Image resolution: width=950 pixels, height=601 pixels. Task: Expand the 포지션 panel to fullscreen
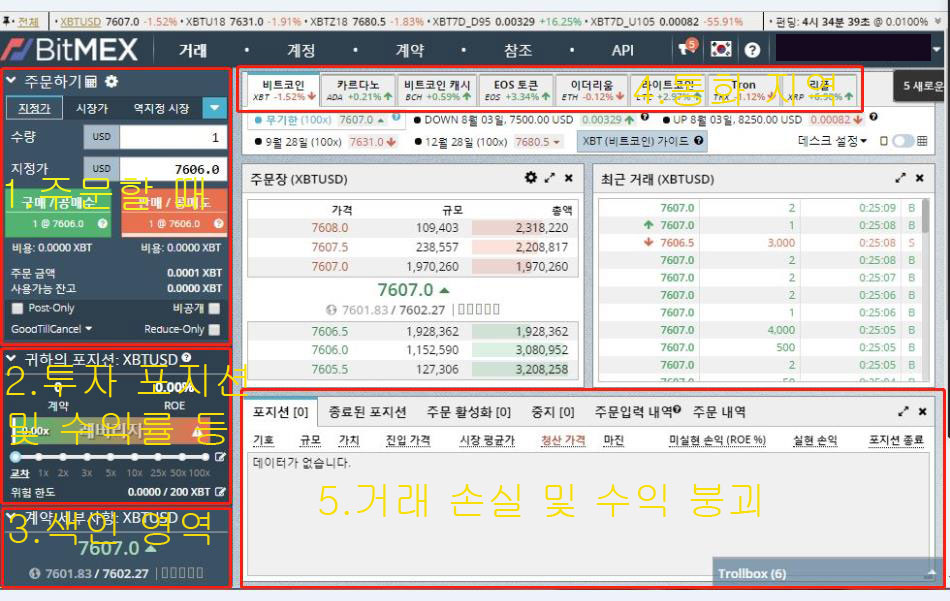[903, 411]
